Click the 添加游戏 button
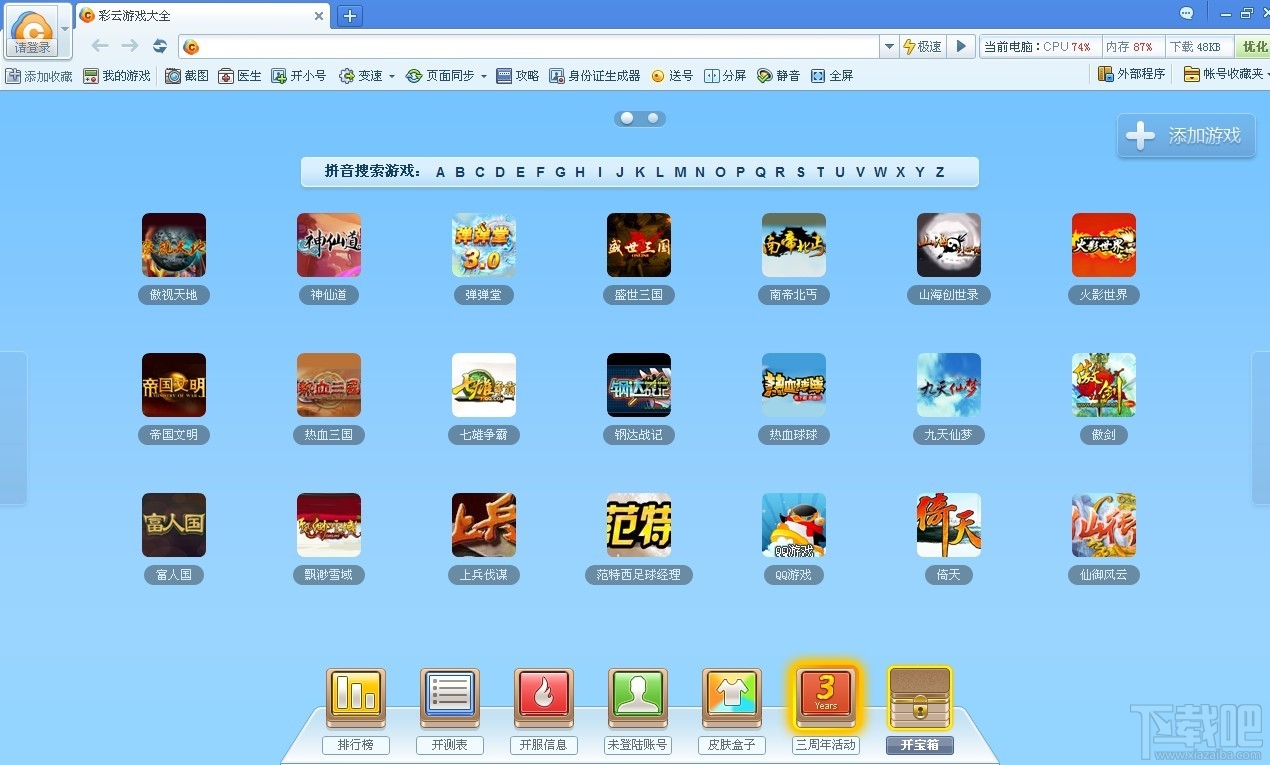Viewport: 1270px width, 765px height. 1186,136
